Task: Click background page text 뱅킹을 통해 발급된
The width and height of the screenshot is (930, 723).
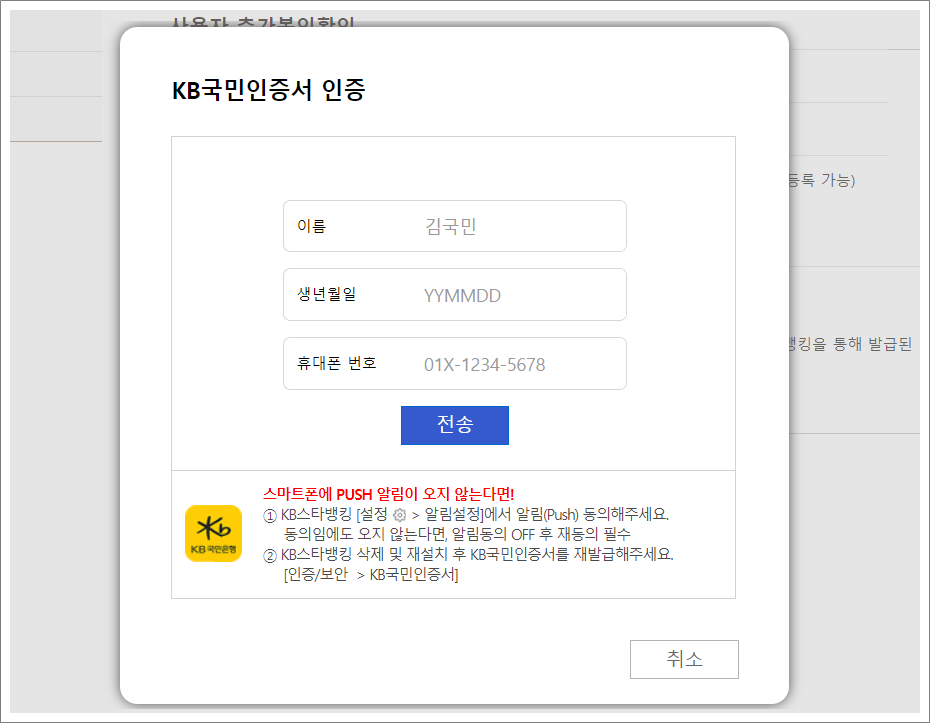Action: 851,344
